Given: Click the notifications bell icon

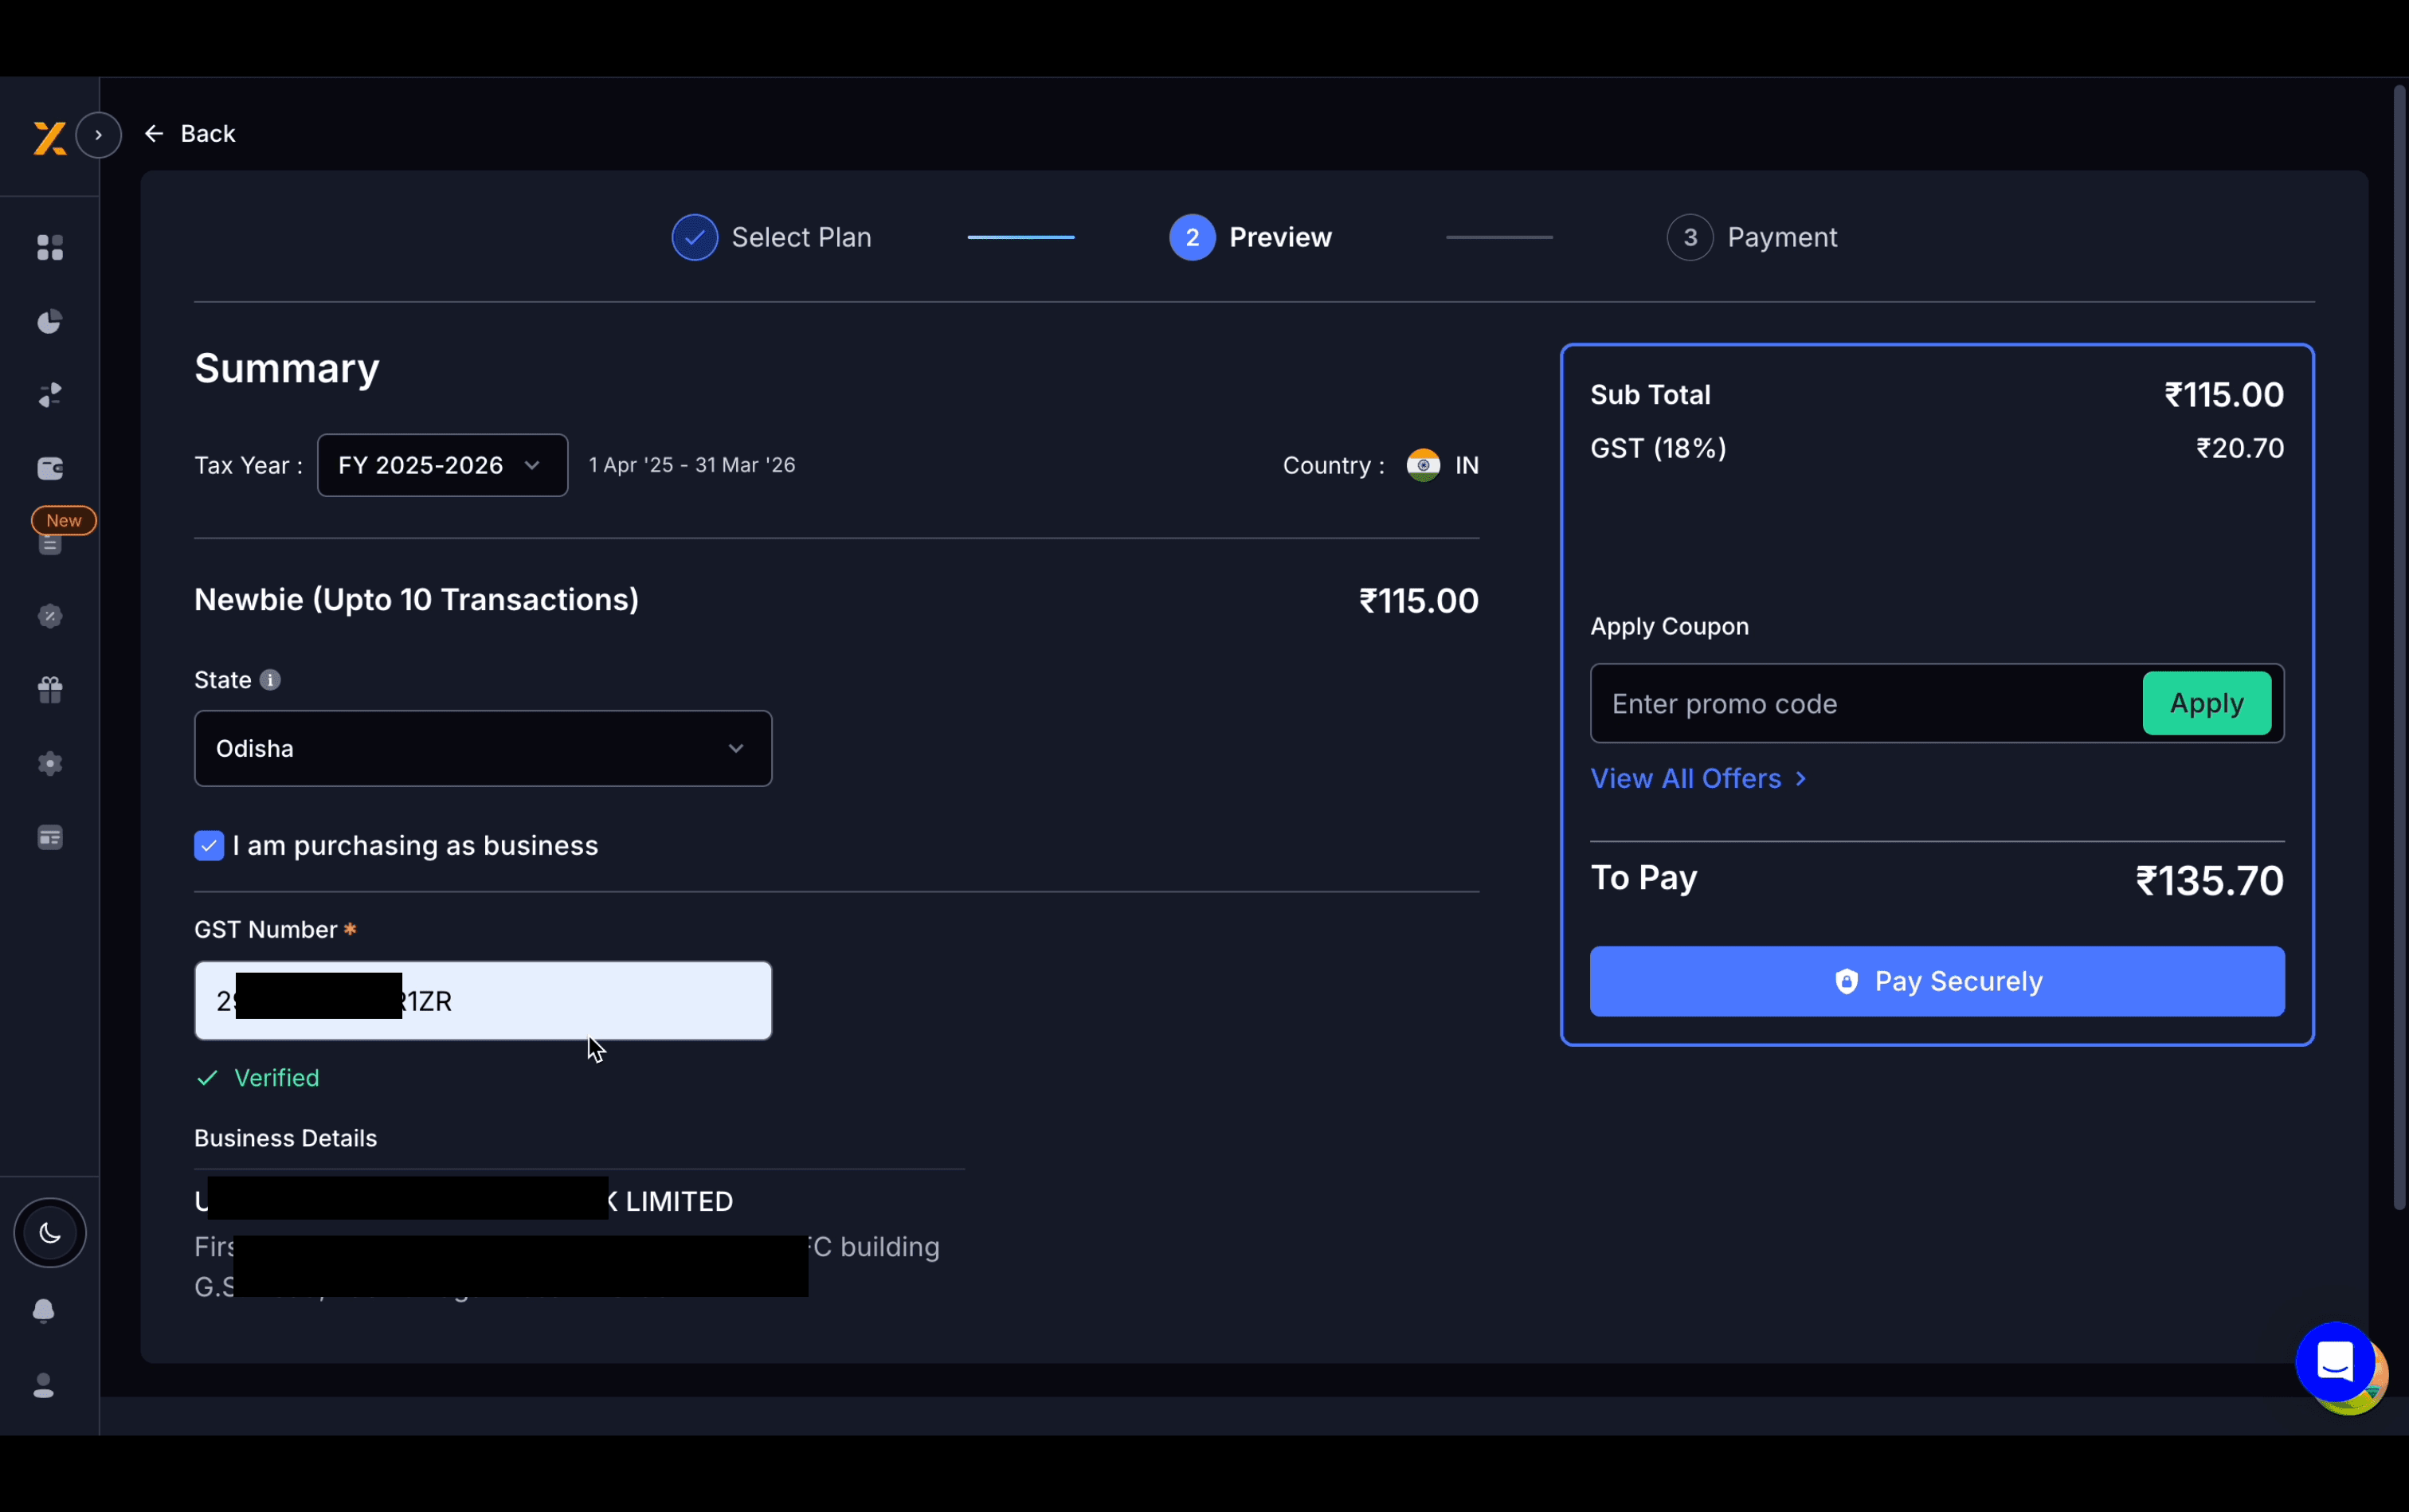Looking at the screenshot, I should pos(45,1311).
